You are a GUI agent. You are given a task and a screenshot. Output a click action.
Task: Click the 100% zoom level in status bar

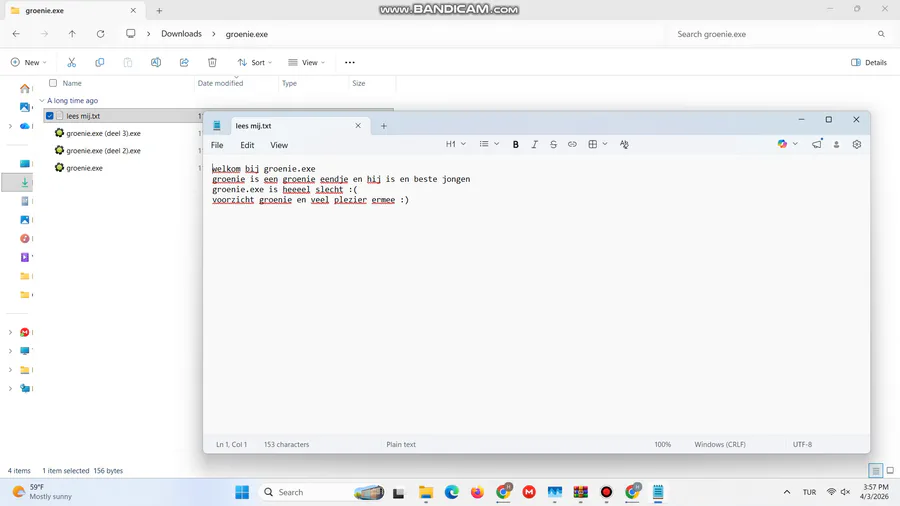tap(662, 445)
